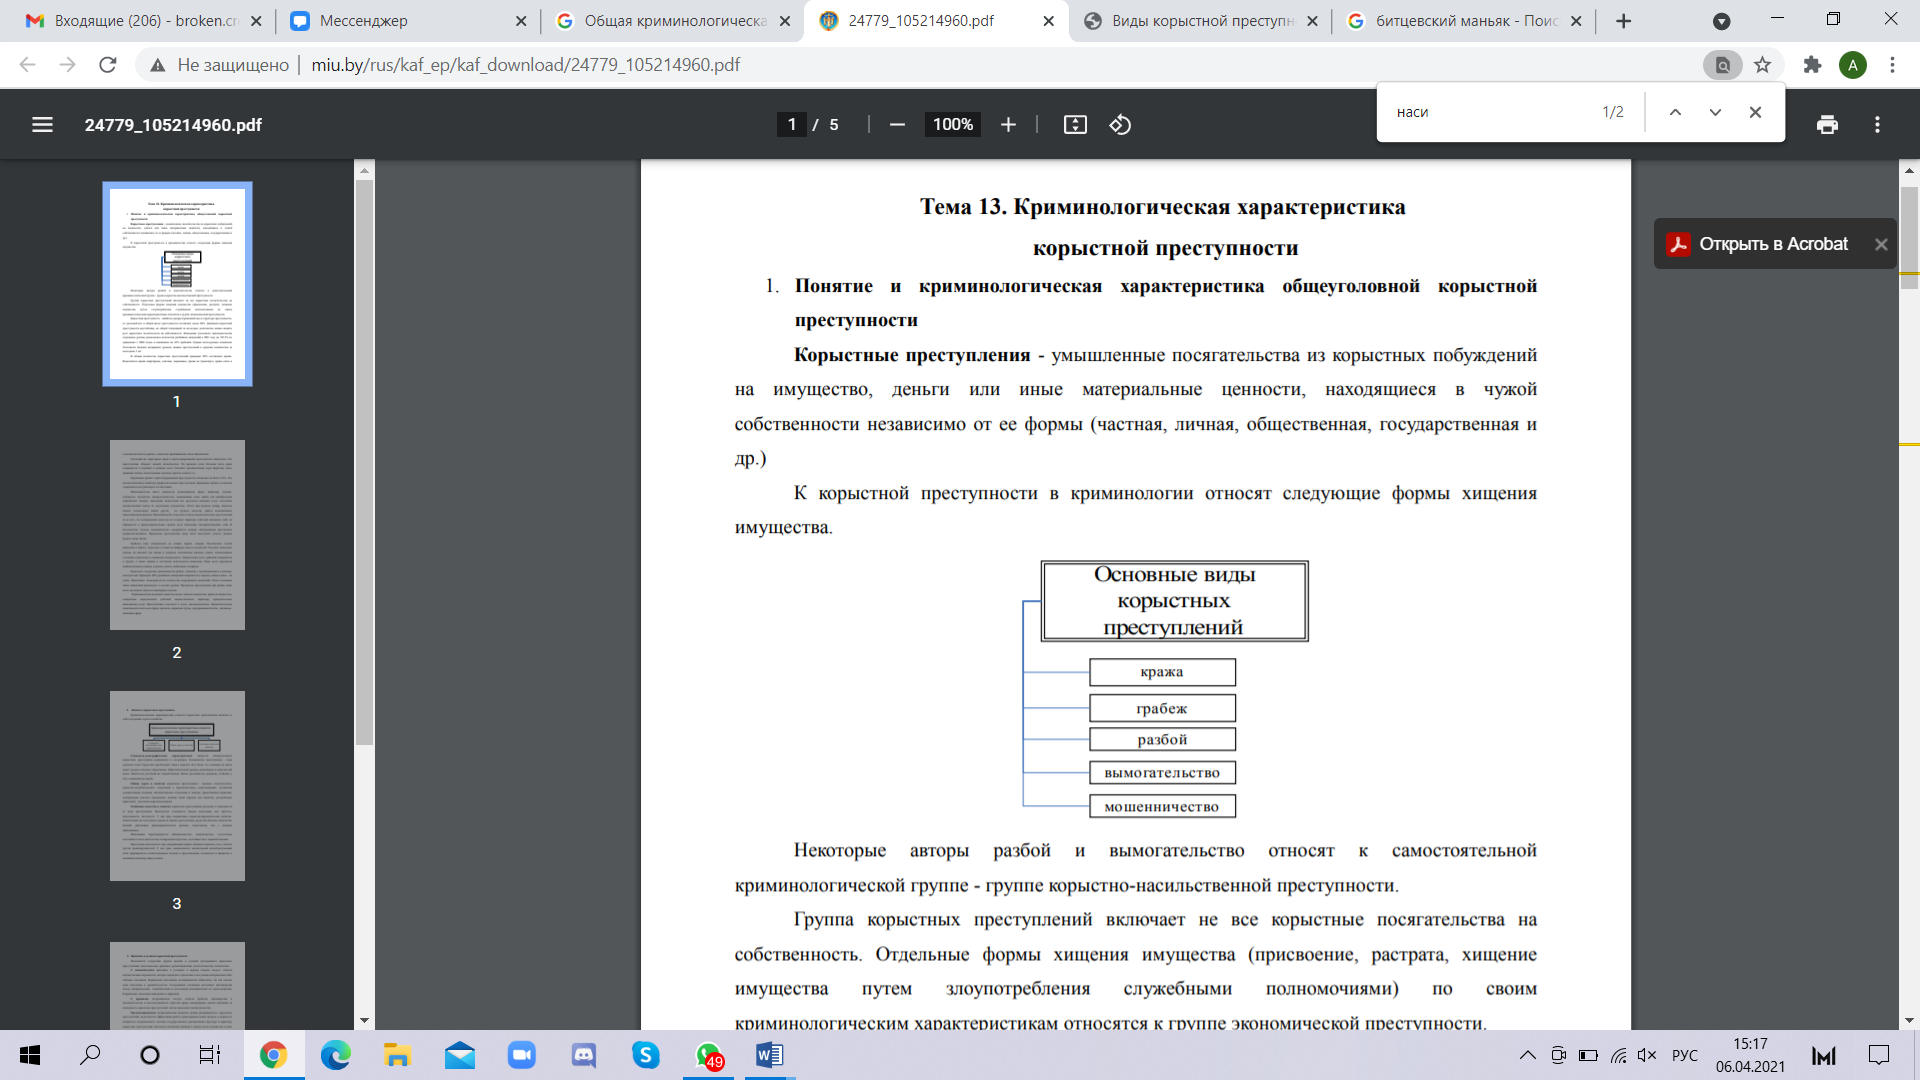The width and height of the screenshot is (1920, 1080).
Task: Click the fit to page icon
Action: pos(1075,125)
